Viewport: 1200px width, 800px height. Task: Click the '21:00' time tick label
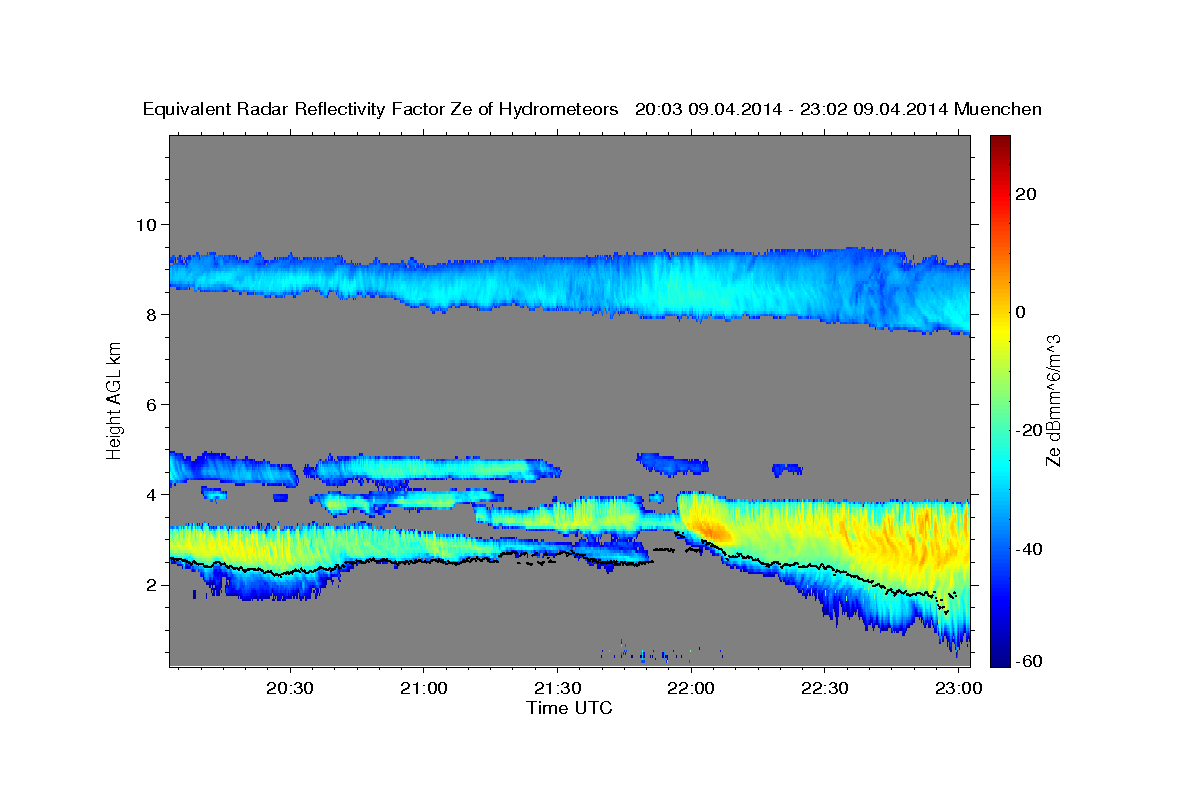(424, 689)
